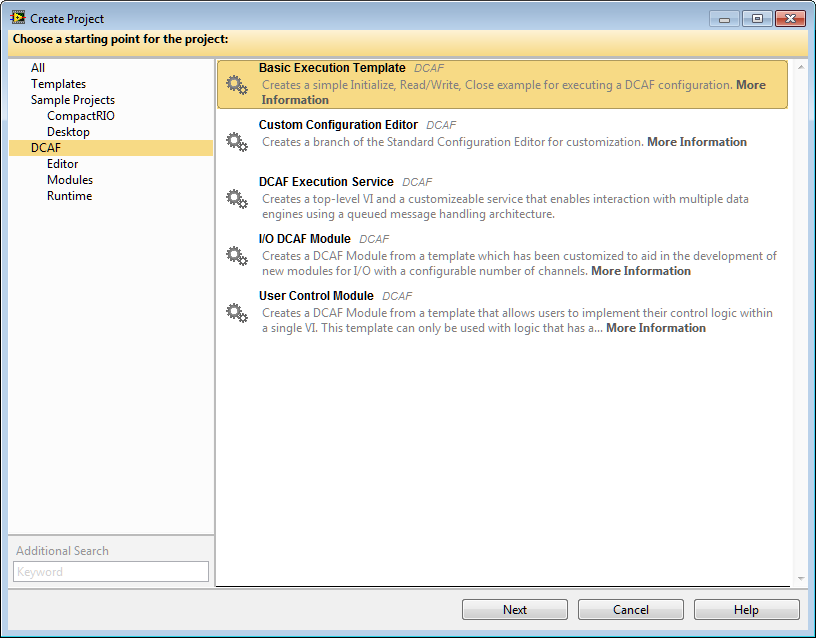Click the LabVIEW icon in the title bar
Viewport: 816px width, 638px height.
[18, 18]
